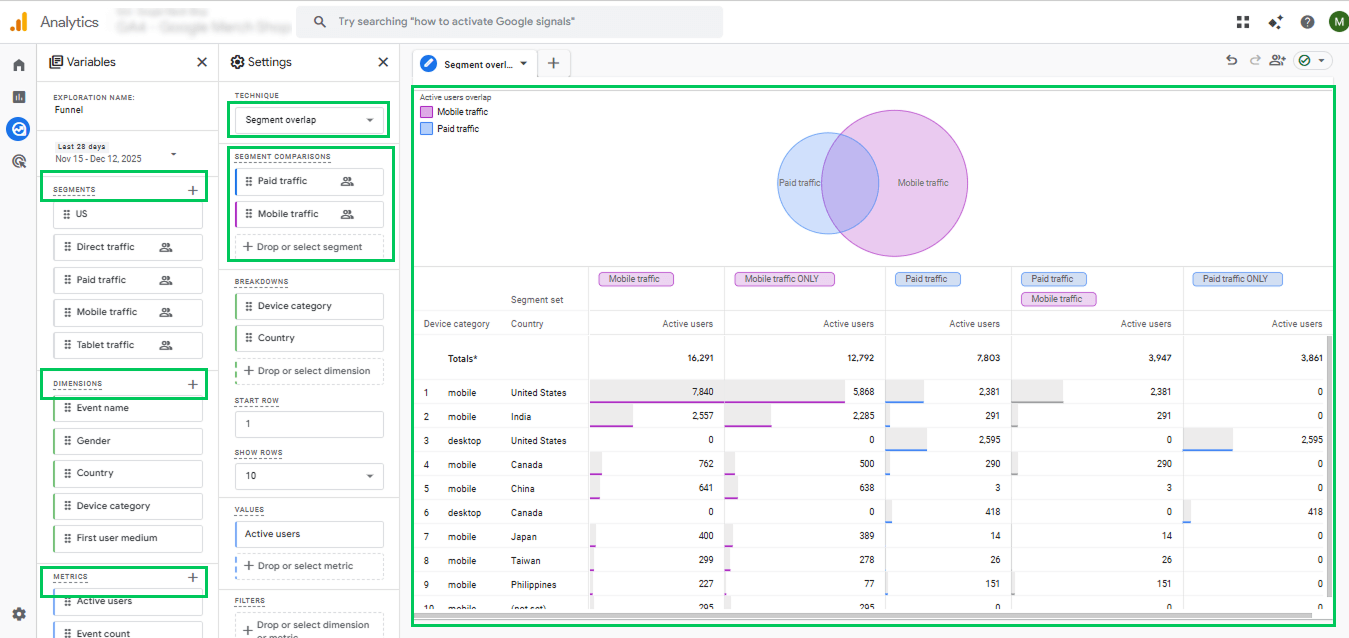Click the Mobile traffic legend color swatch
The width and height of the screenshot is (1349, 638).
coord(426,112)
